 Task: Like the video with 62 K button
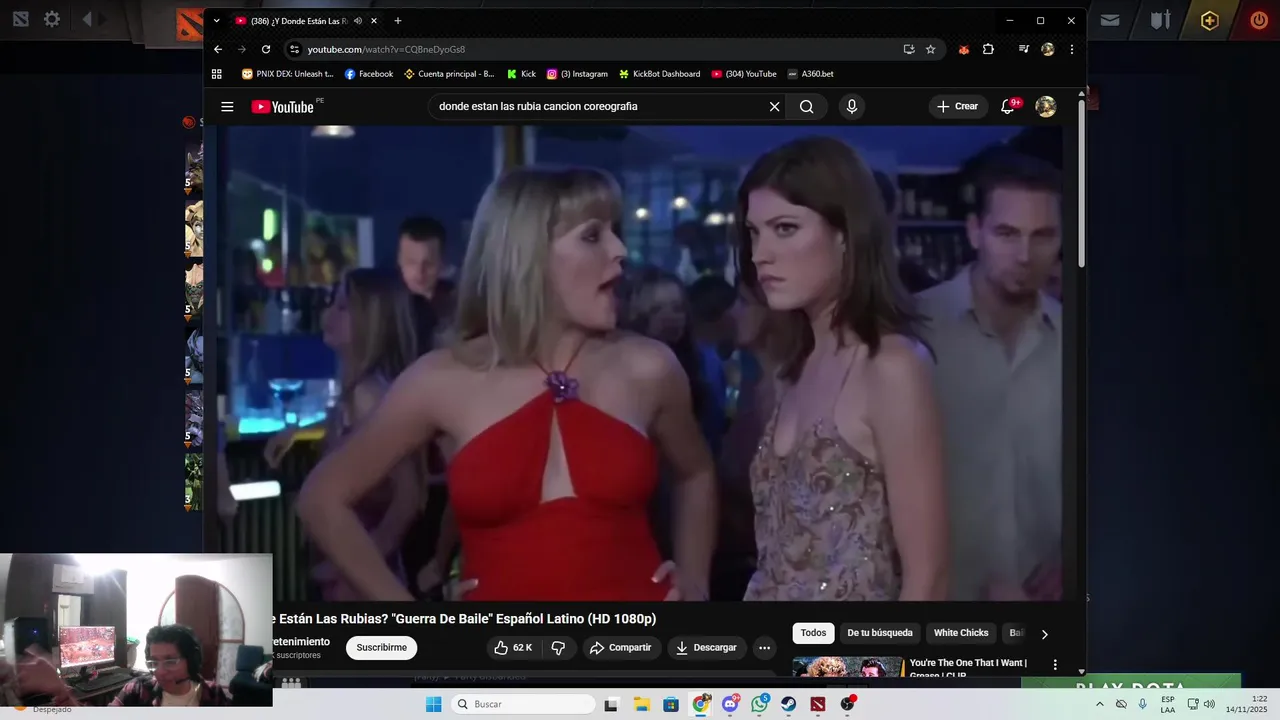click(513, 648)
